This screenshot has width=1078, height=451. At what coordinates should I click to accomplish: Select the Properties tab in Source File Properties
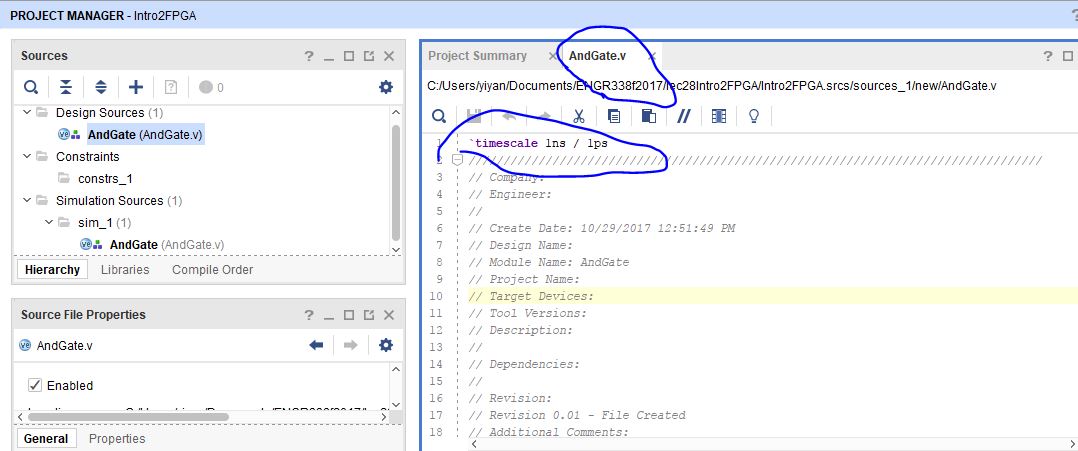pos(117,438)
